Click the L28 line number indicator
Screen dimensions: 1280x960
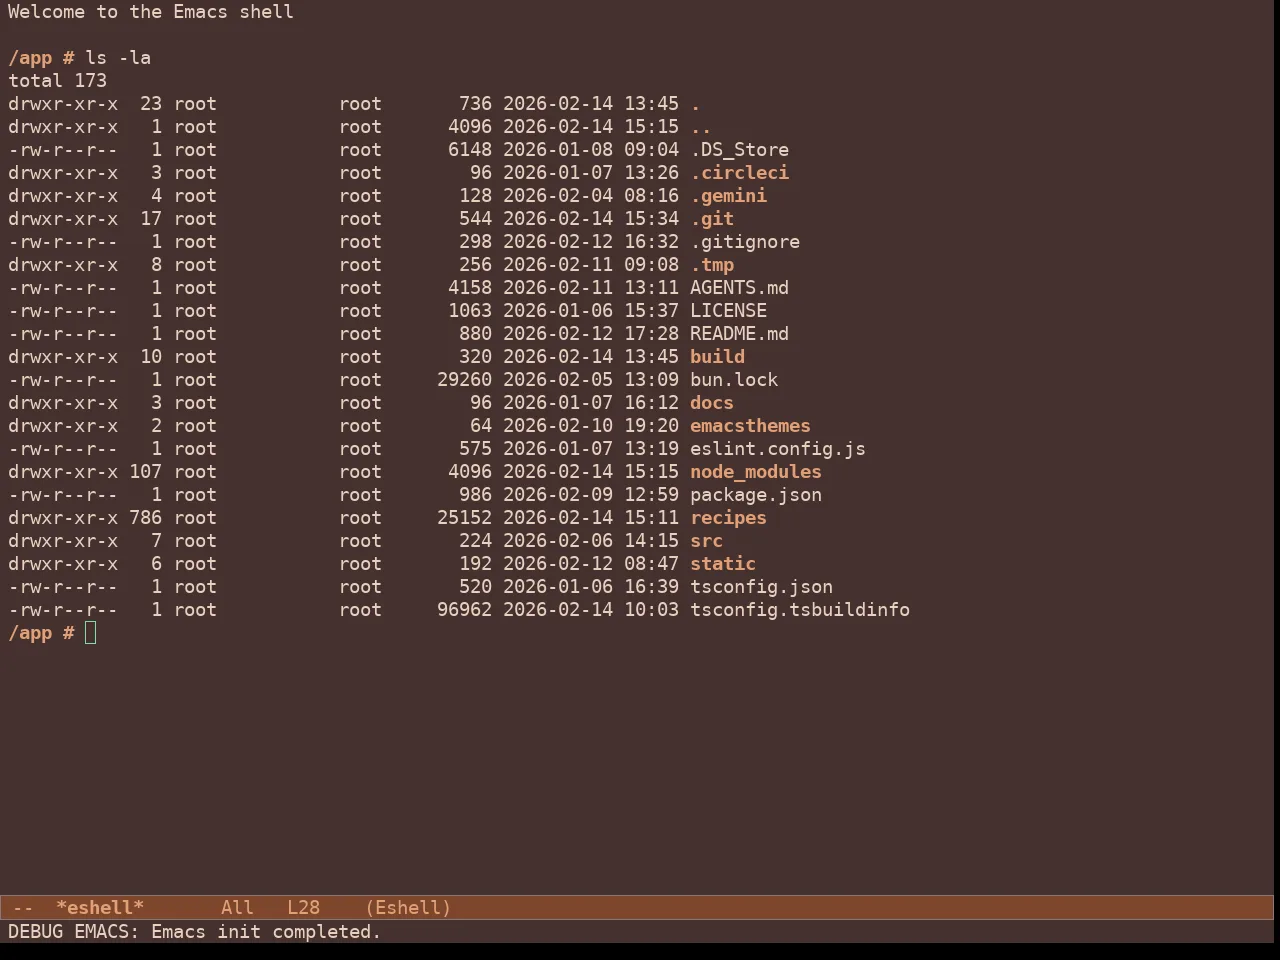pyautogui.click(x=304, y=908)
